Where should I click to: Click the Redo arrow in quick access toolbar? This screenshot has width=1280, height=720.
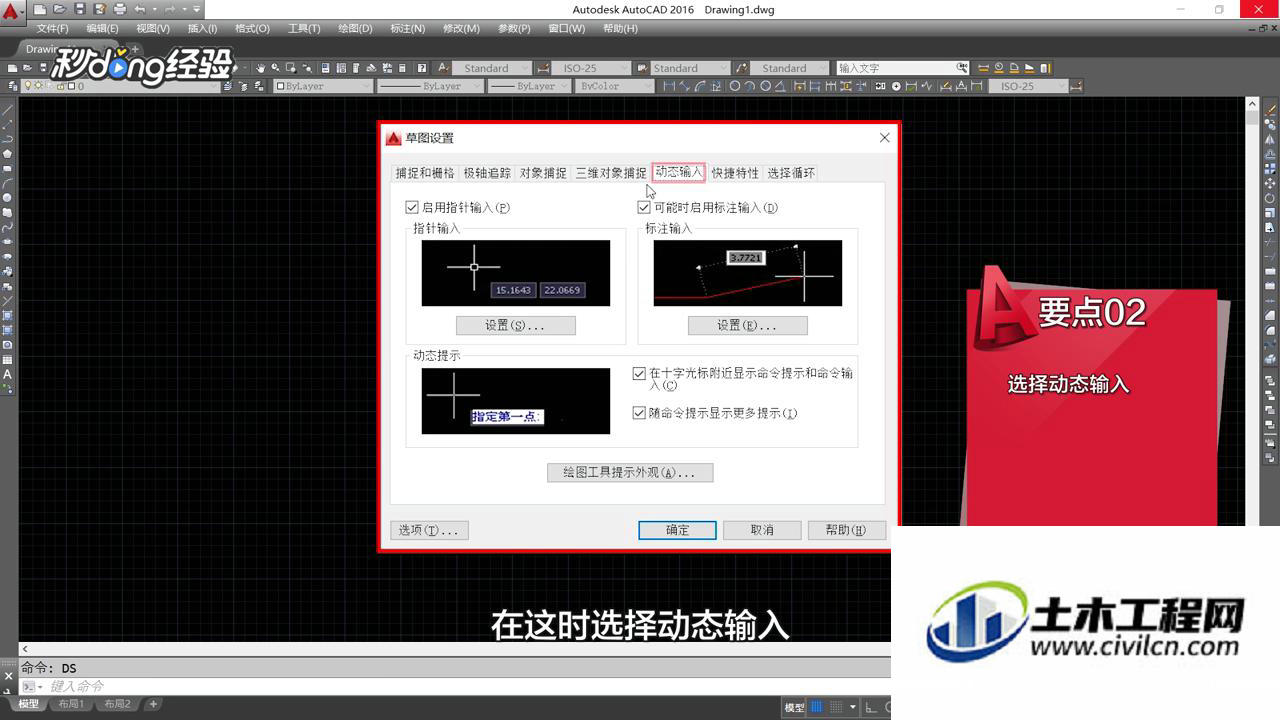pyautogui.click(x=170, y=9)
